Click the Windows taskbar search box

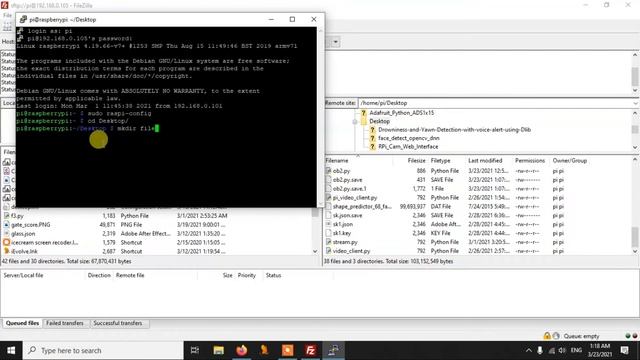click(x=103, y=350)
